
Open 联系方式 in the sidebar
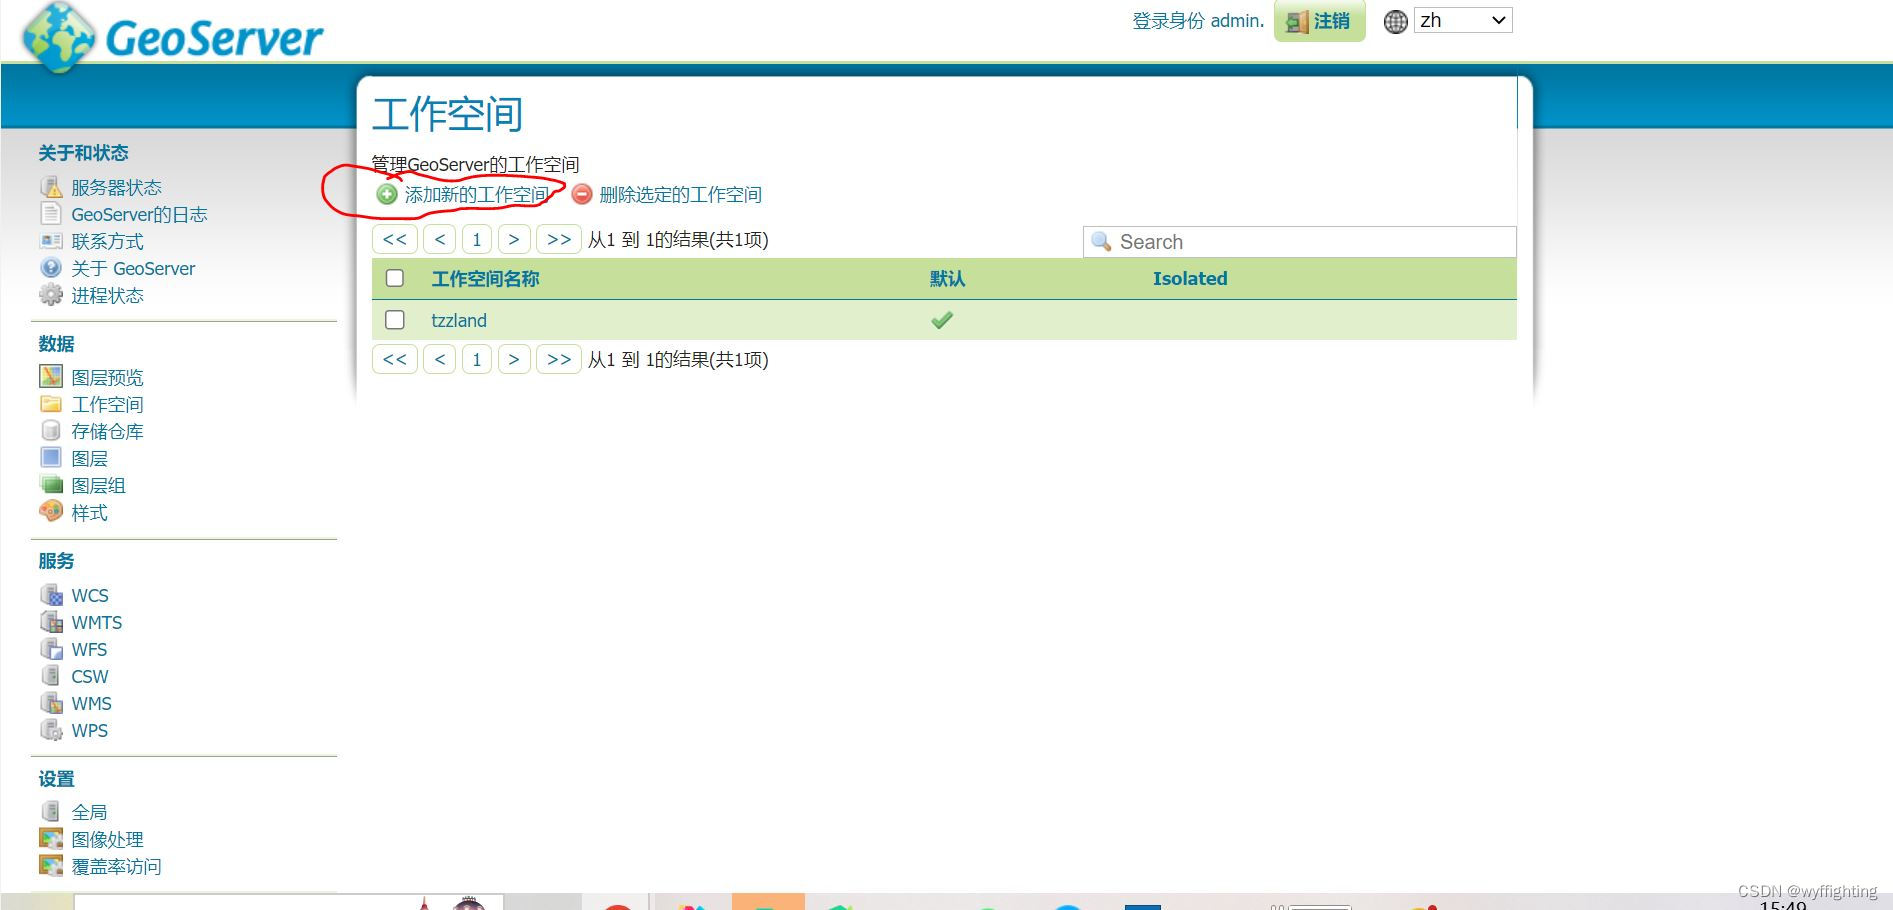[107, 241]
